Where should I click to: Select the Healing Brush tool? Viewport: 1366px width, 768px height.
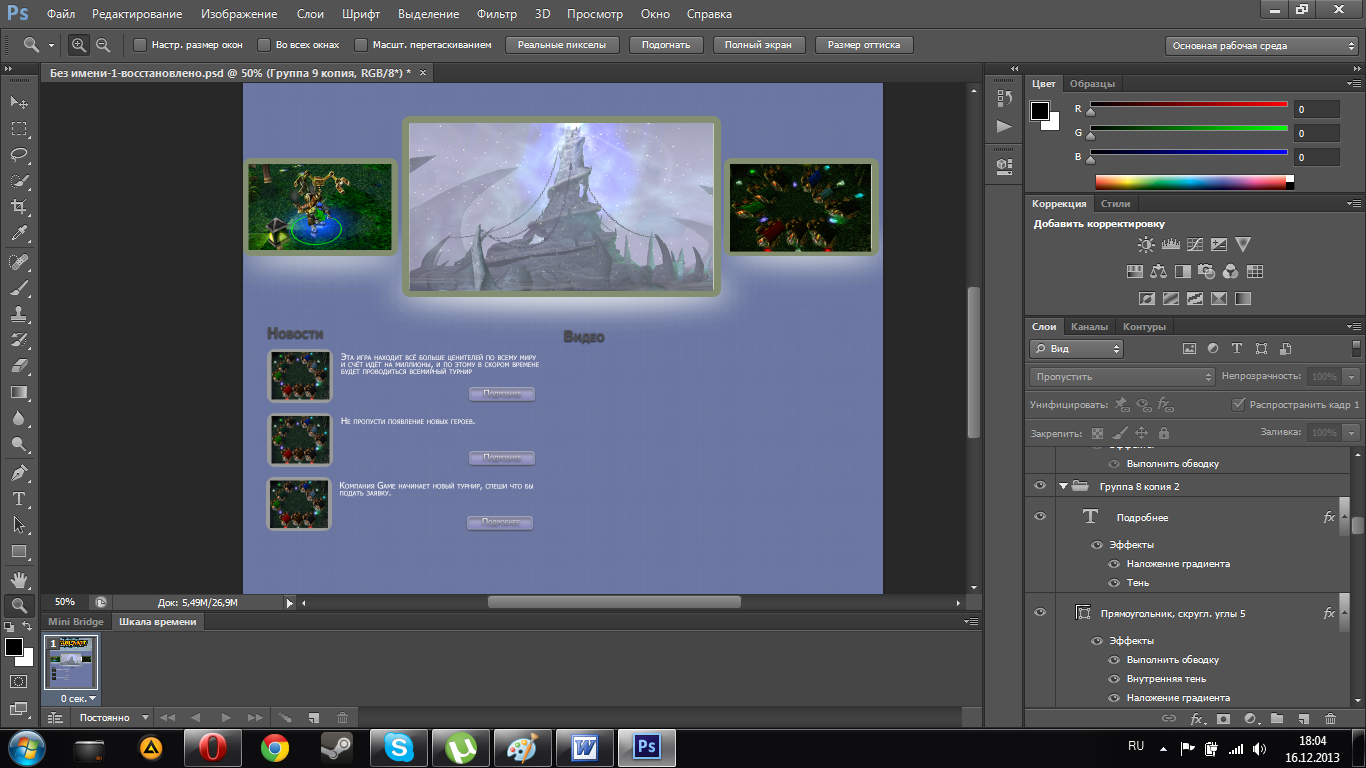pyautogui.click(x=19, y=262)
